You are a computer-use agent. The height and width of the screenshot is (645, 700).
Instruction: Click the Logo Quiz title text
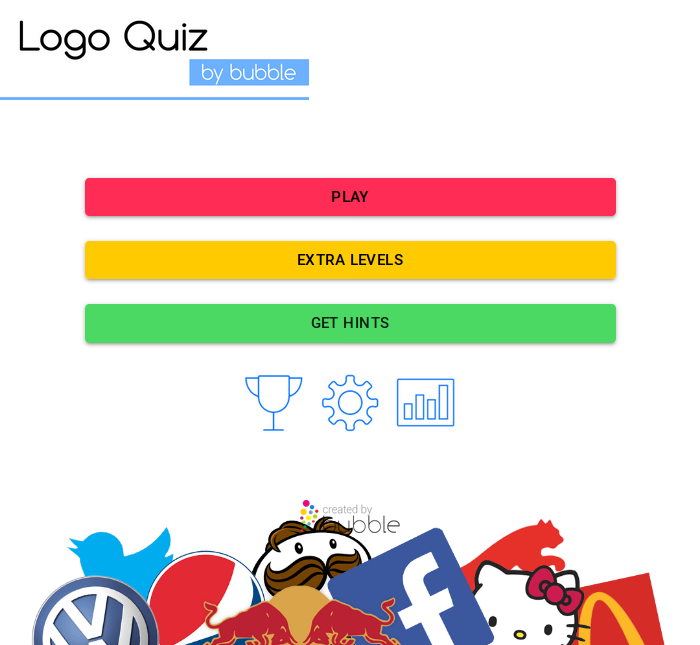click(x=113, y=38)
